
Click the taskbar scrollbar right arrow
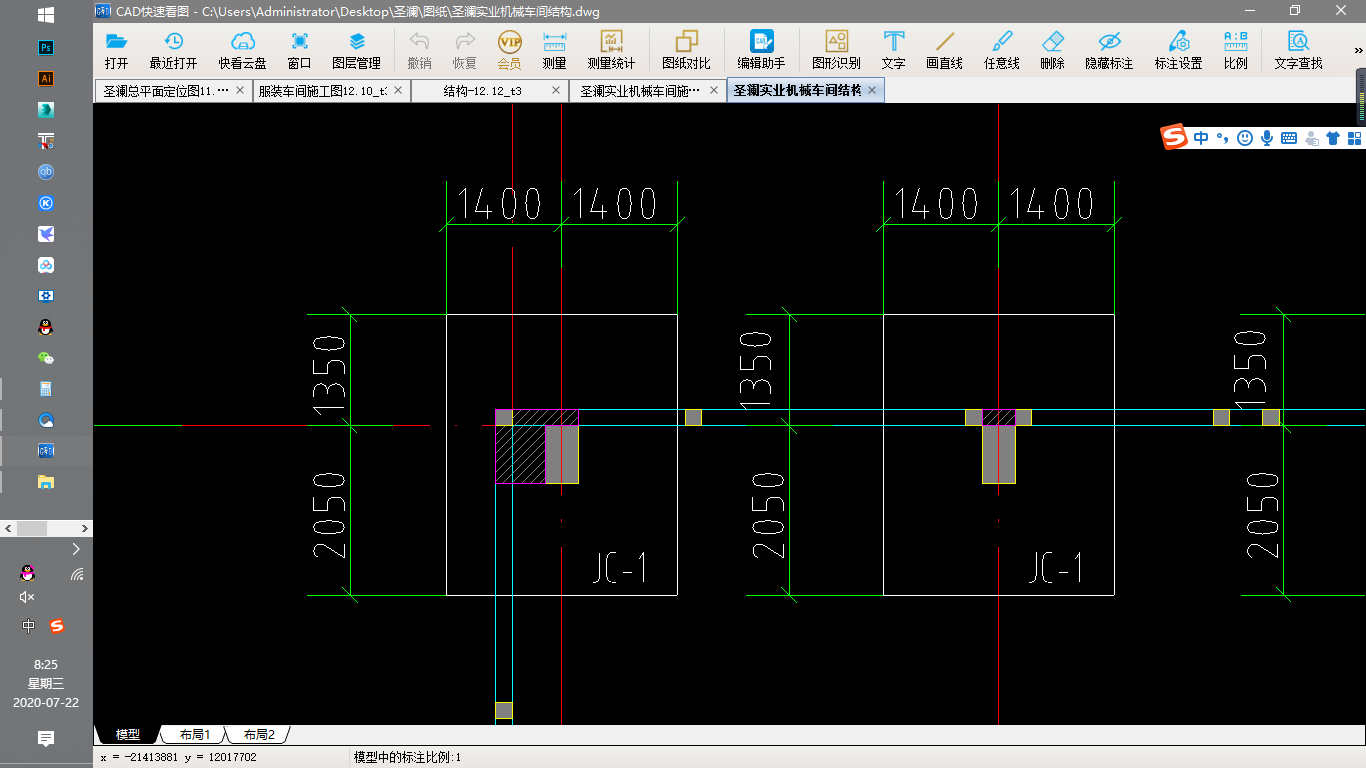pos(85,528)
